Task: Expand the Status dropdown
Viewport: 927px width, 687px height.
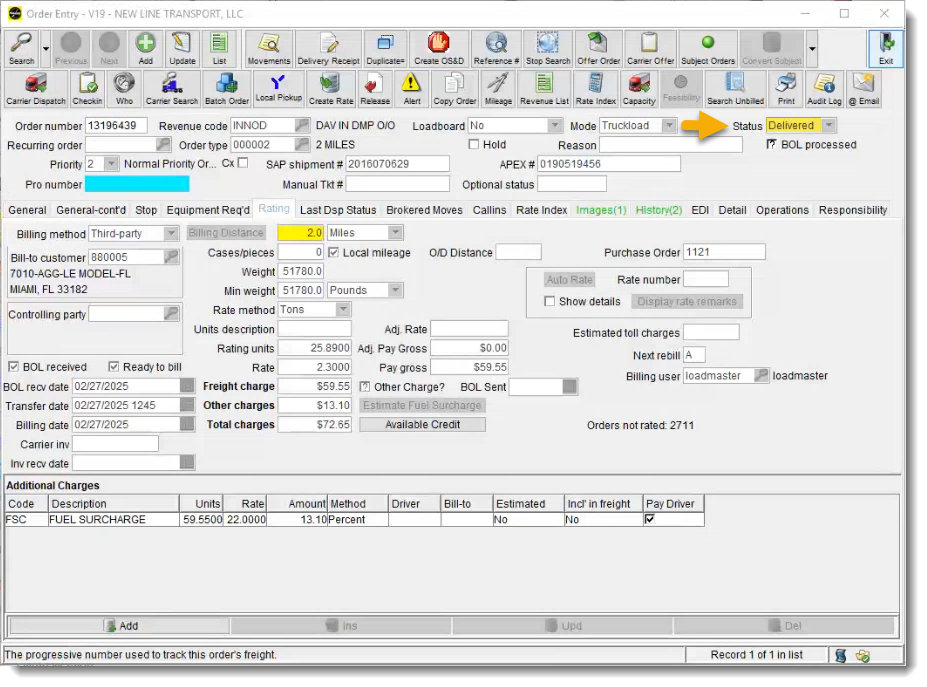Action: pyautogui.click(x=829, y=125)
